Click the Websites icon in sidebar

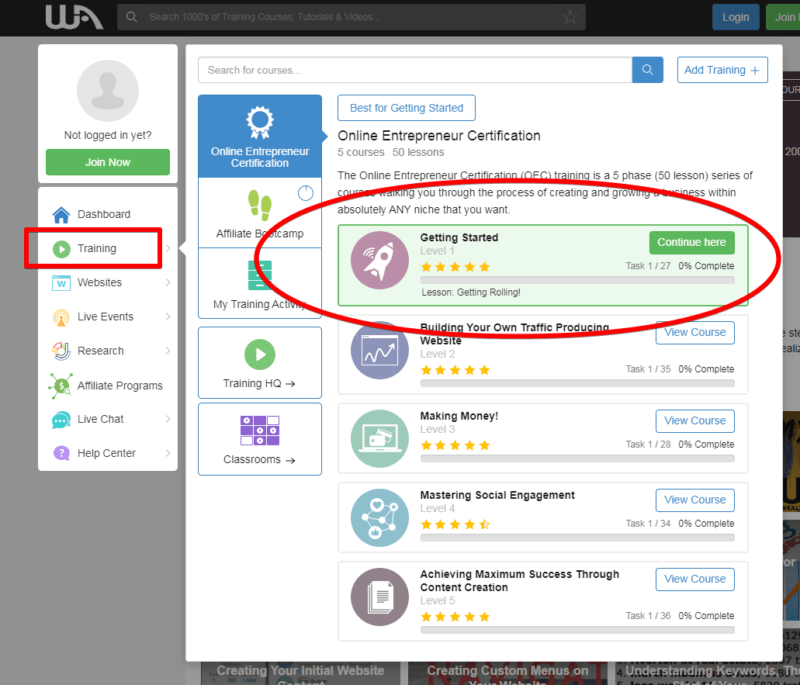[x=61, y=283]
